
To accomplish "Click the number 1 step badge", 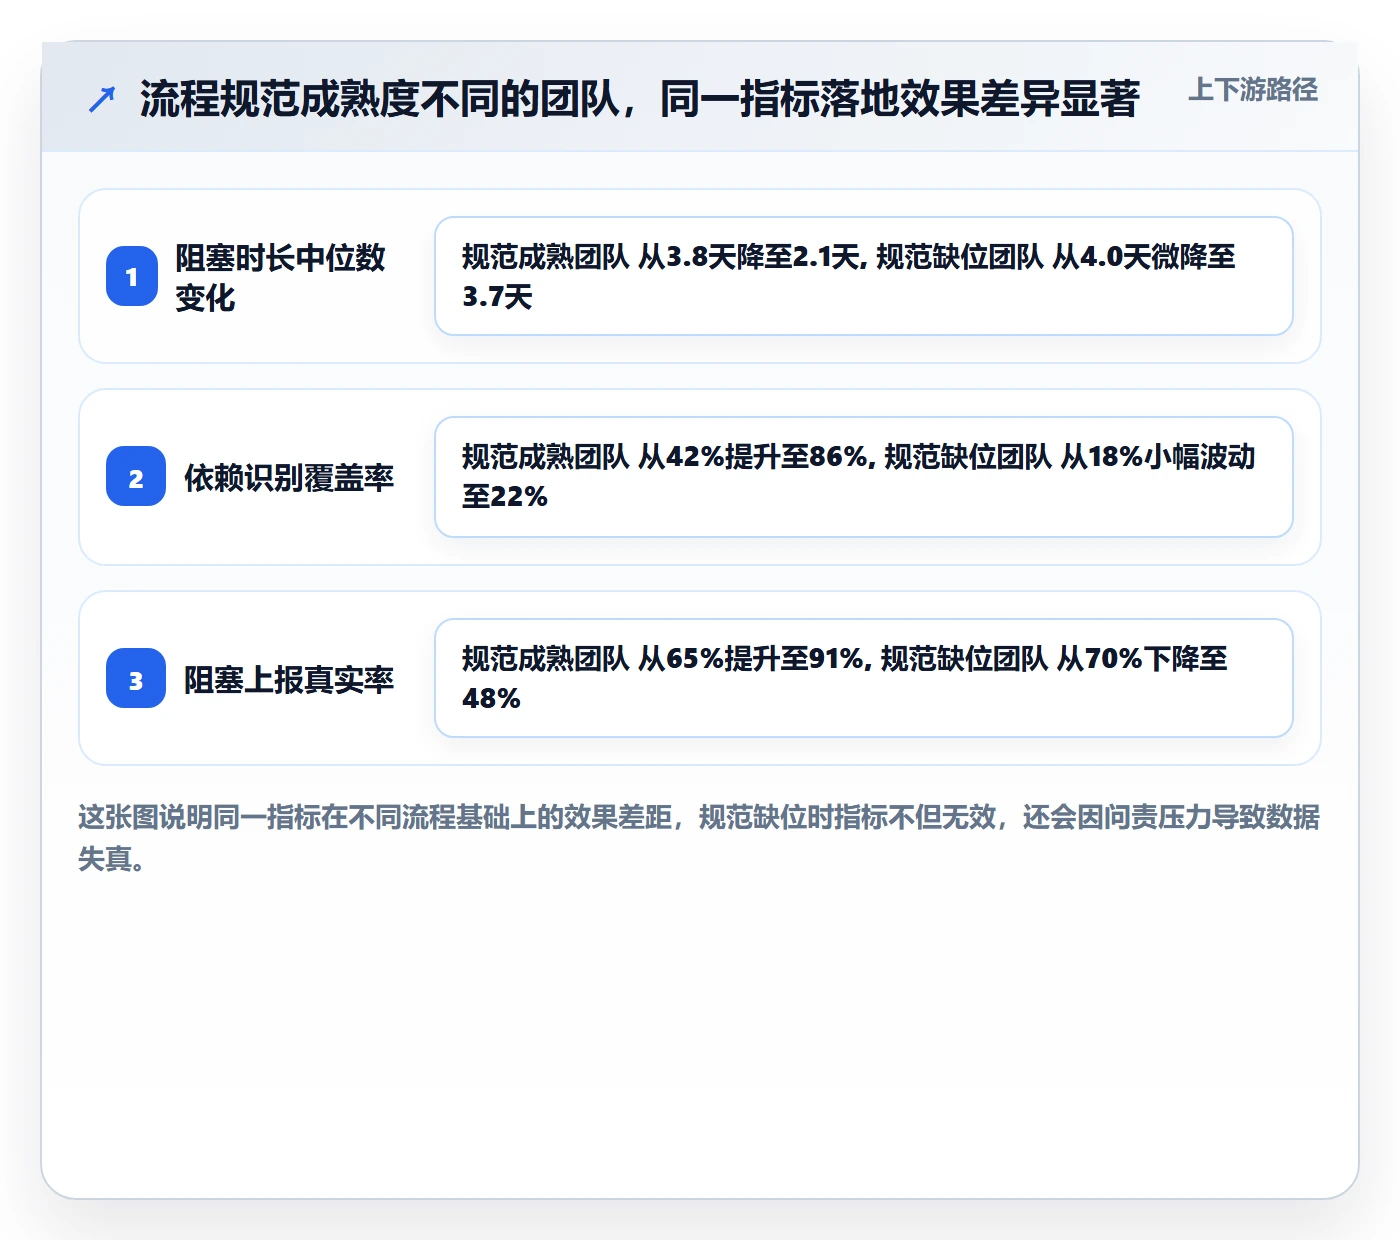I will (132, 276).
